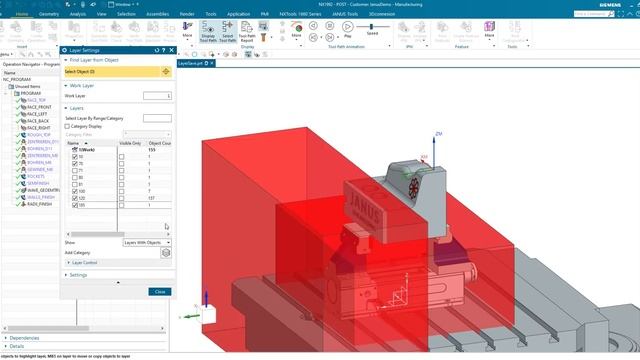Open the Assemblies ribbon tab

(x=158, y=14)
